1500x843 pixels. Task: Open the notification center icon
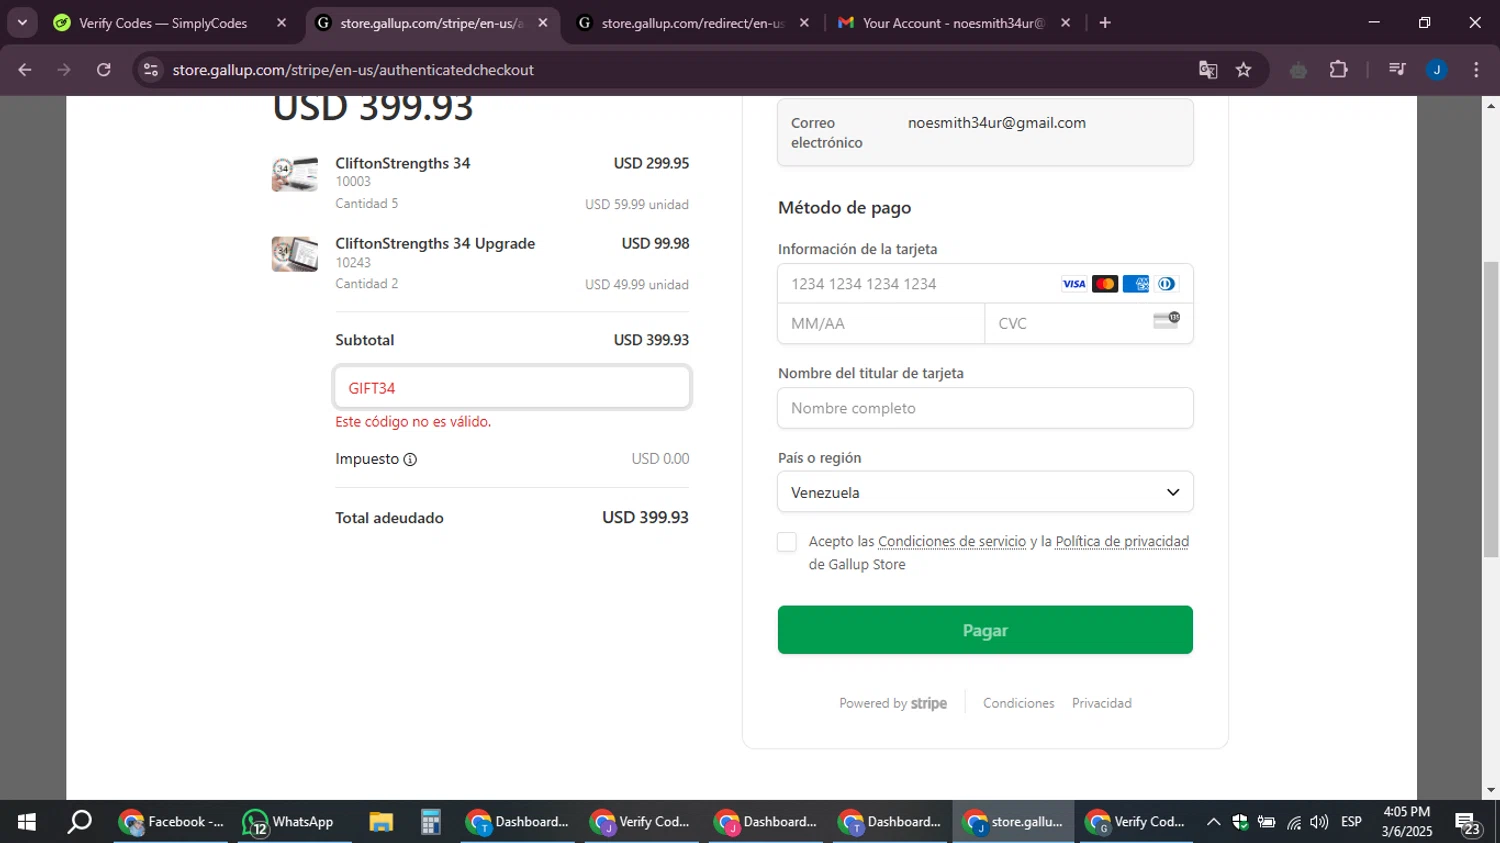(1469, 823)
